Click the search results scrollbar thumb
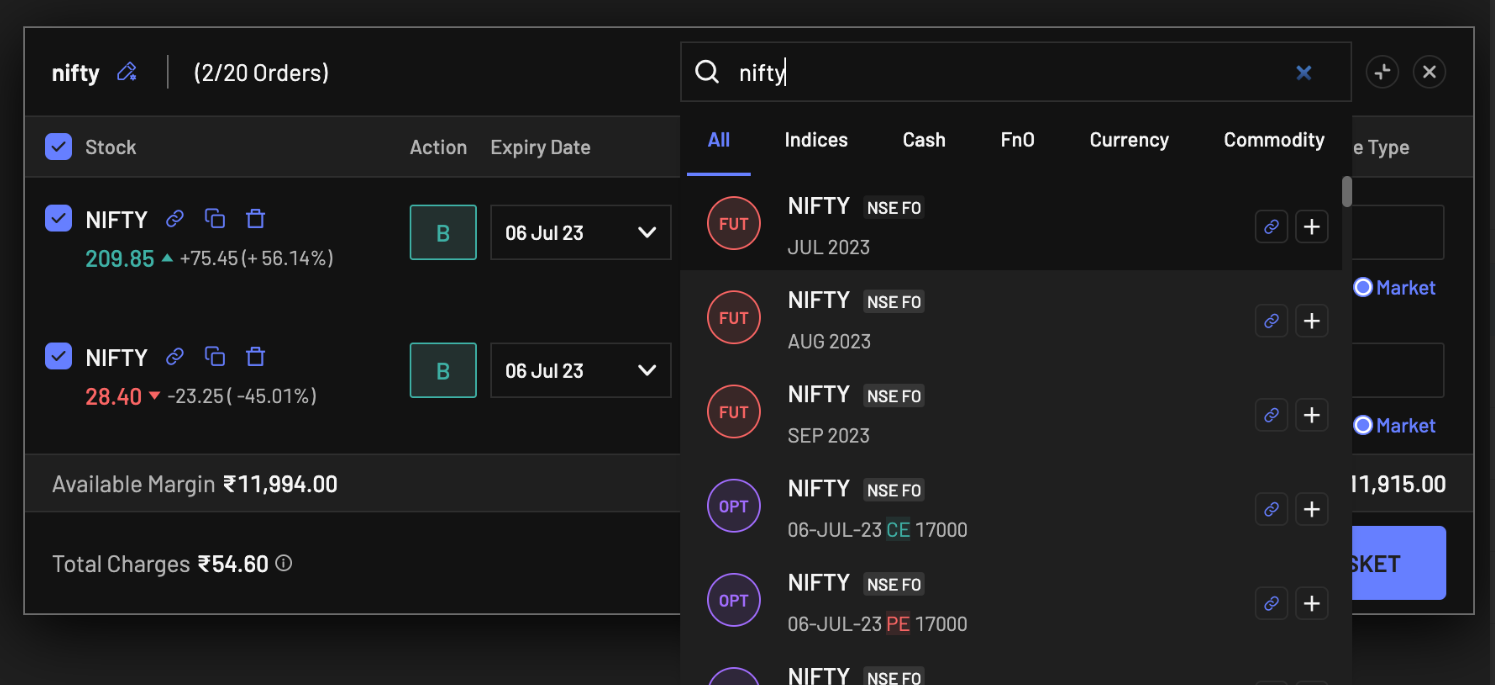The width and height of the screenshot is (1495, 685). tap(1346, 192)
